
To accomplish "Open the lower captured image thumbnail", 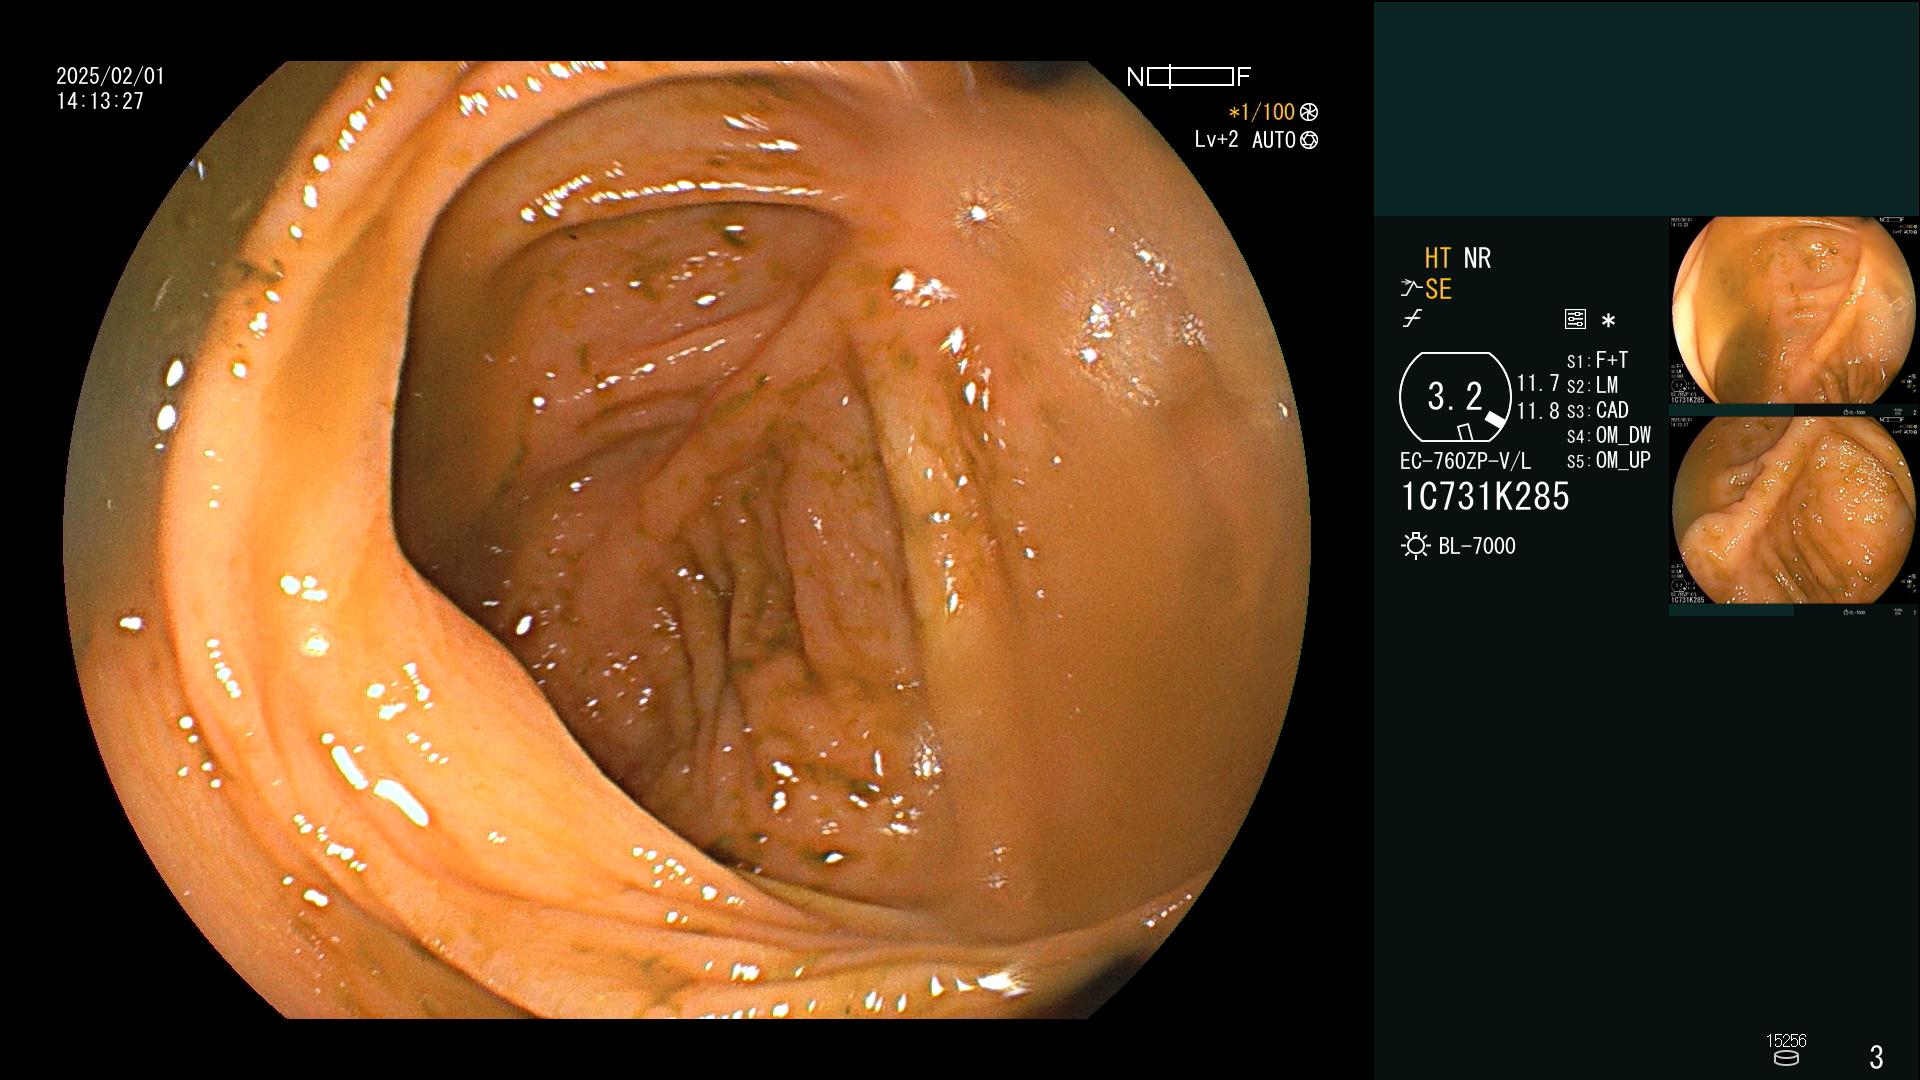I will [1794, 516].
